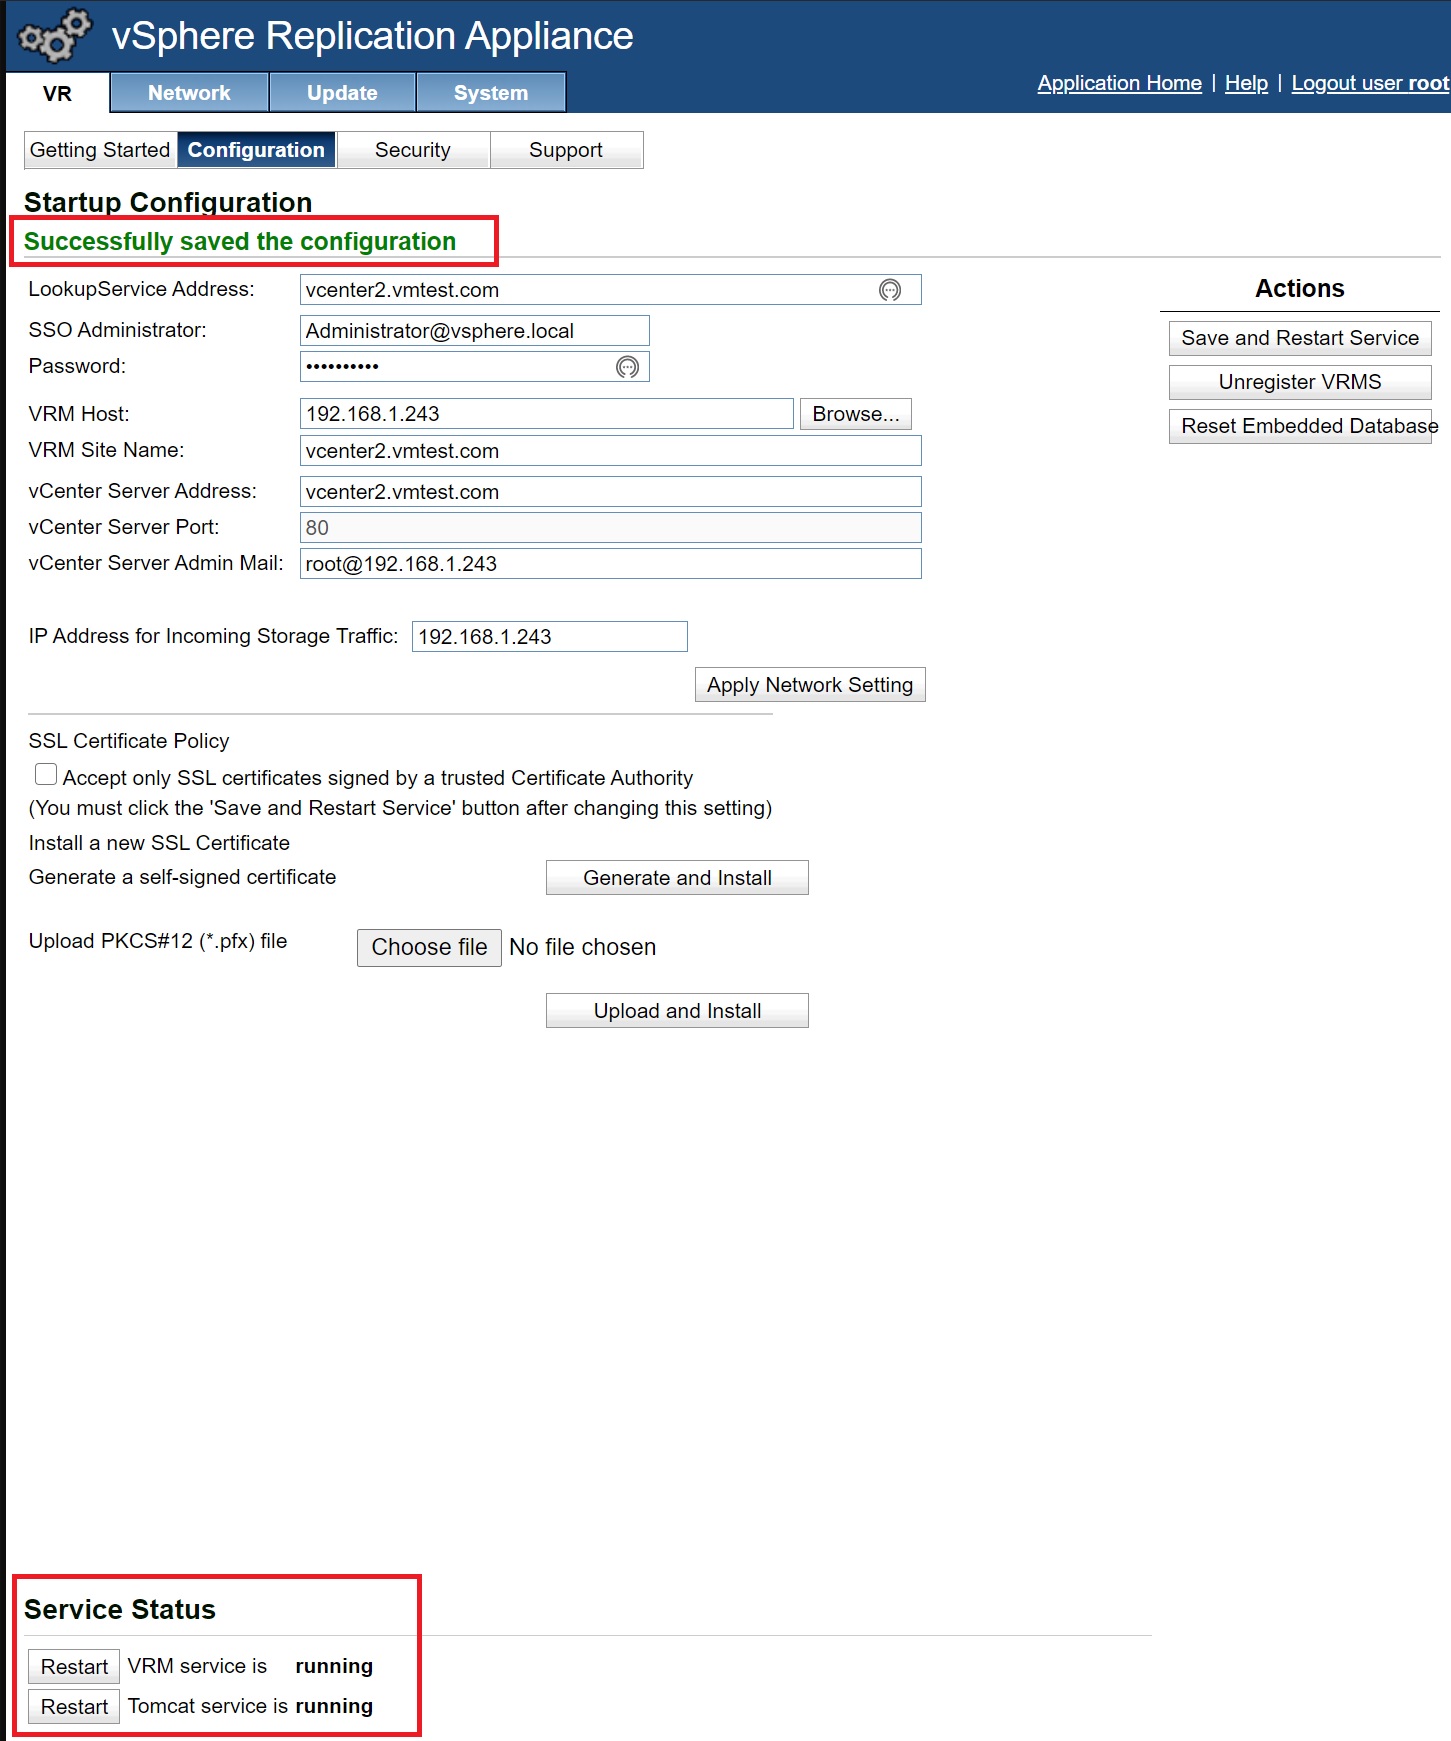
Task: Click Apply Network Setting button
Action: pos(810,685)
